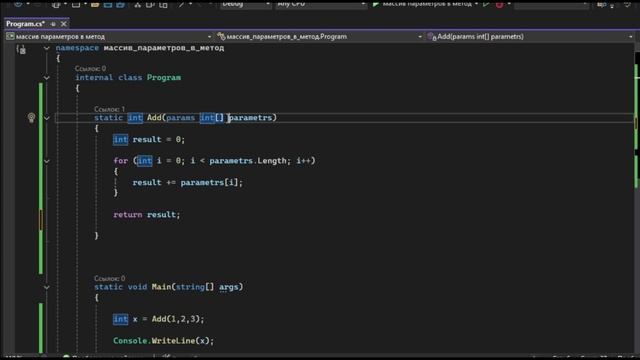This screenshot has width=640, height=360.
Task: Collapse the Main method block
Action: tap(47, 287)
